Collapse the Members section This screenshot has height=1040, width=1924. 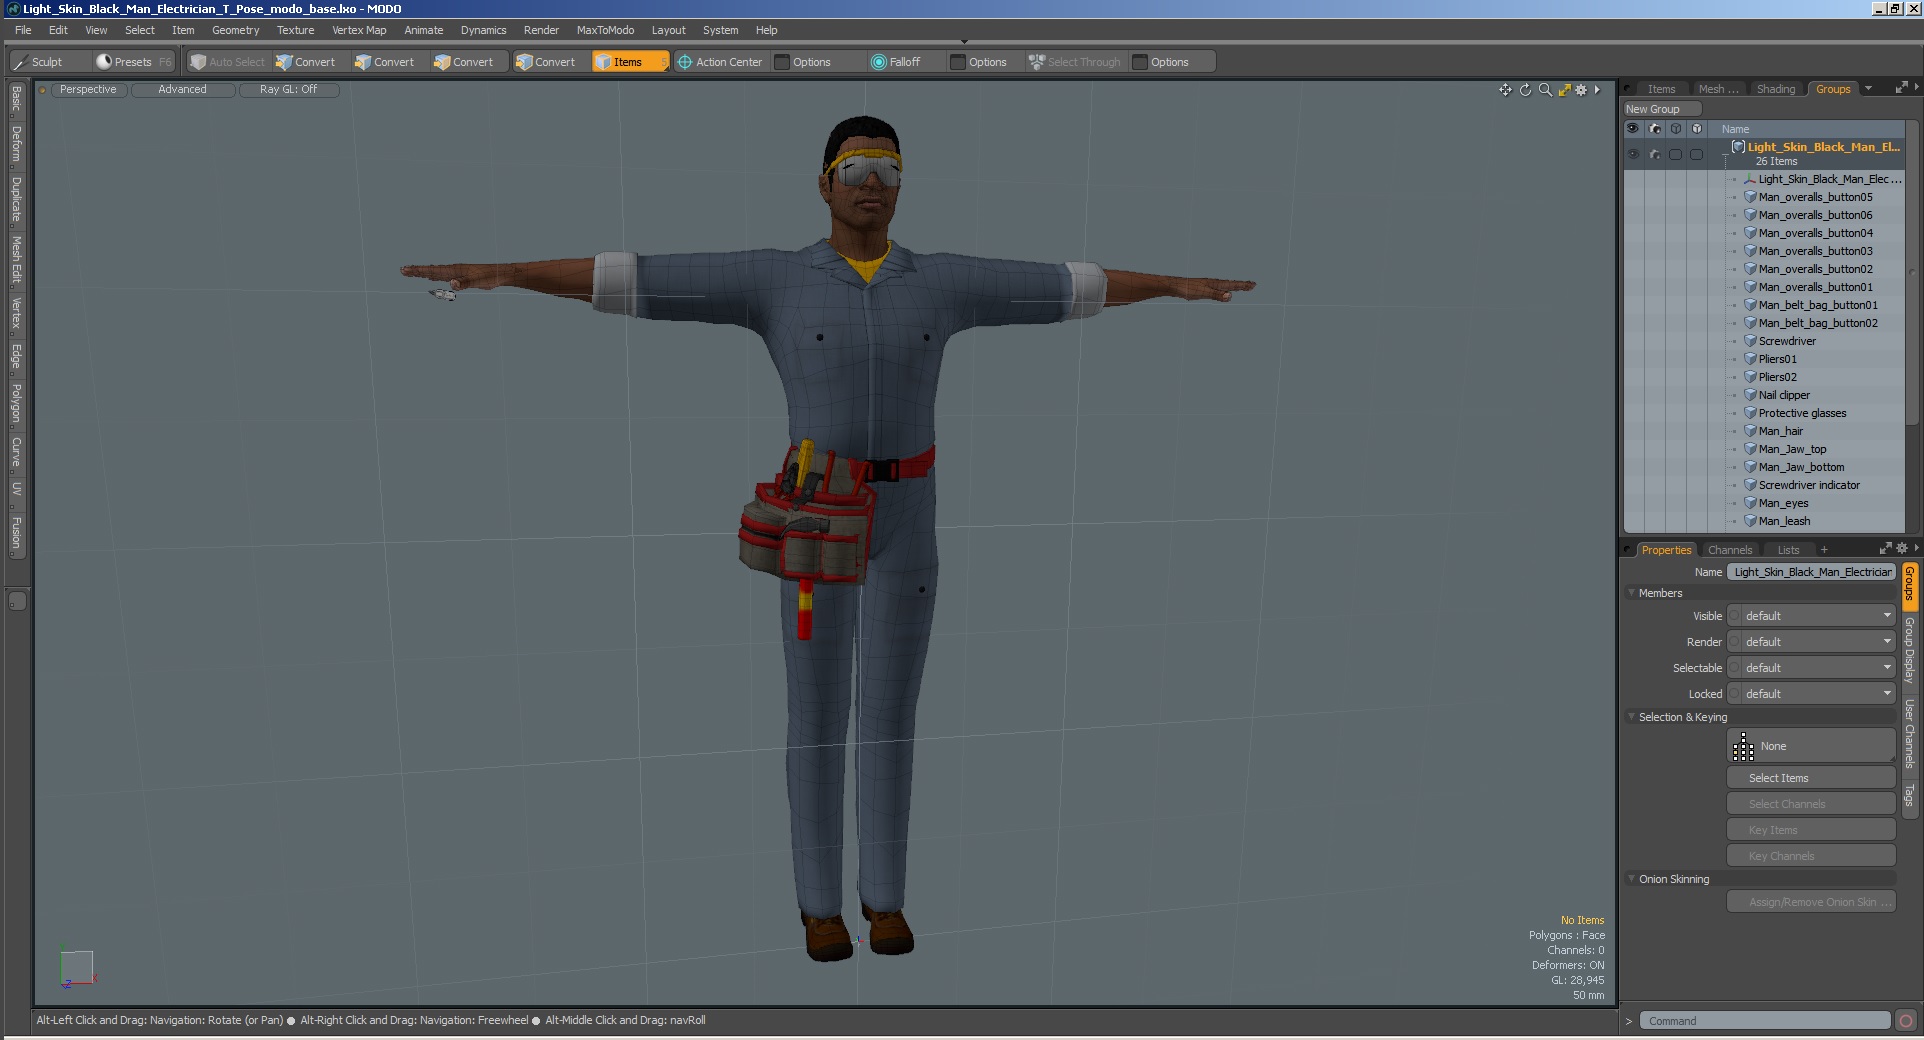click(1632, 593)
